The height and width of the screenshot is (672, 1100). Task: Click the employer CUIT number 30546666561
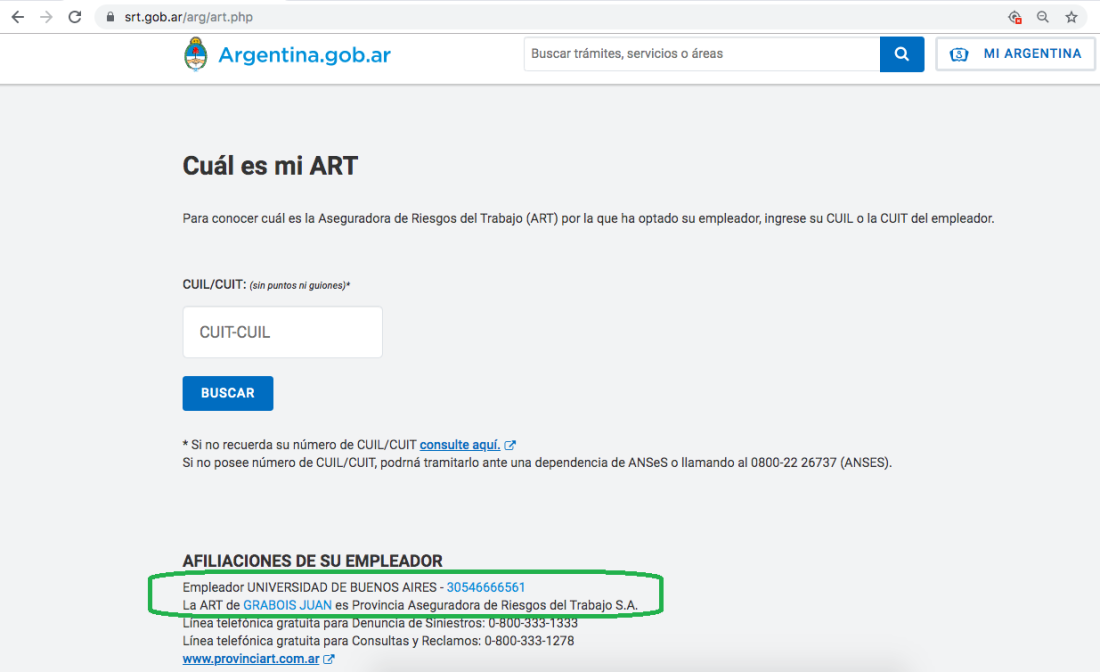click(486, 587)
